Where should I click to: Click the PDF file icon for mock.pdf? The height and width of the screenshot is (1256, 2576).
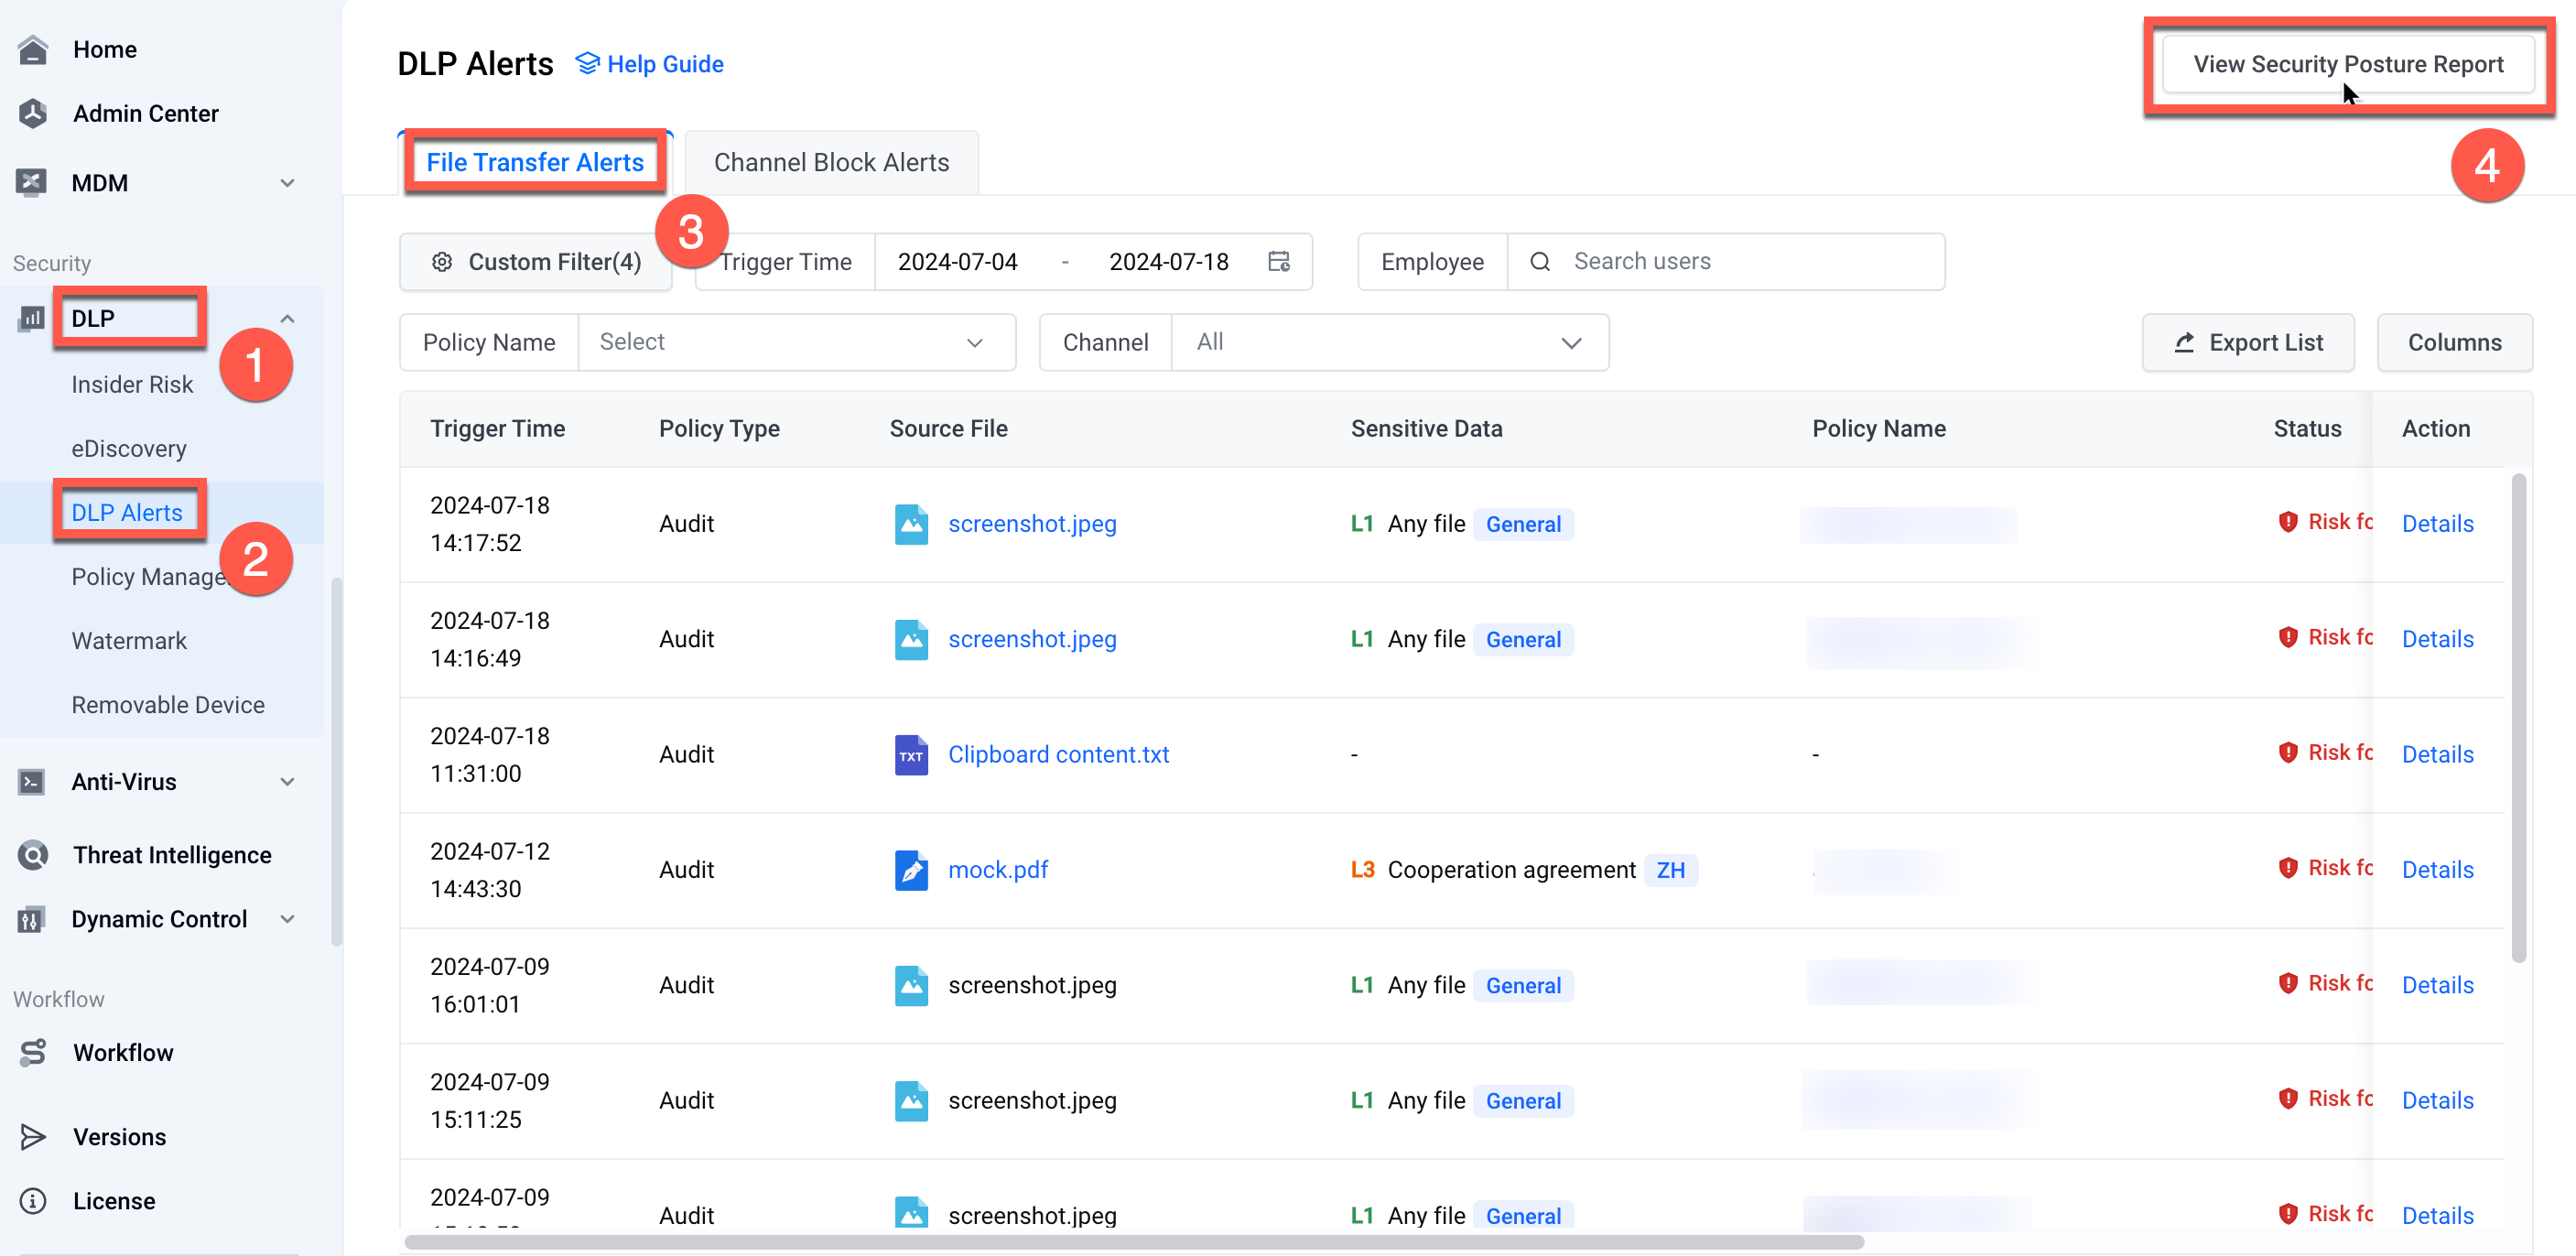click(x=911, y=870)
